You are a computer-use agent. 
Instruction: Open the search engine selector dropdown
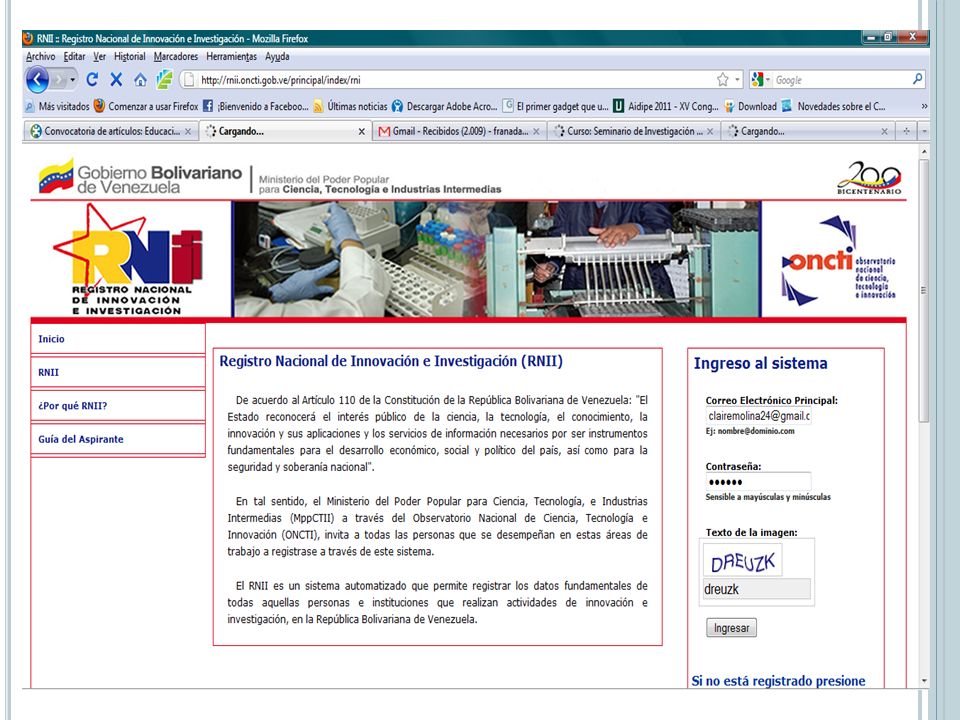(760, 80)
